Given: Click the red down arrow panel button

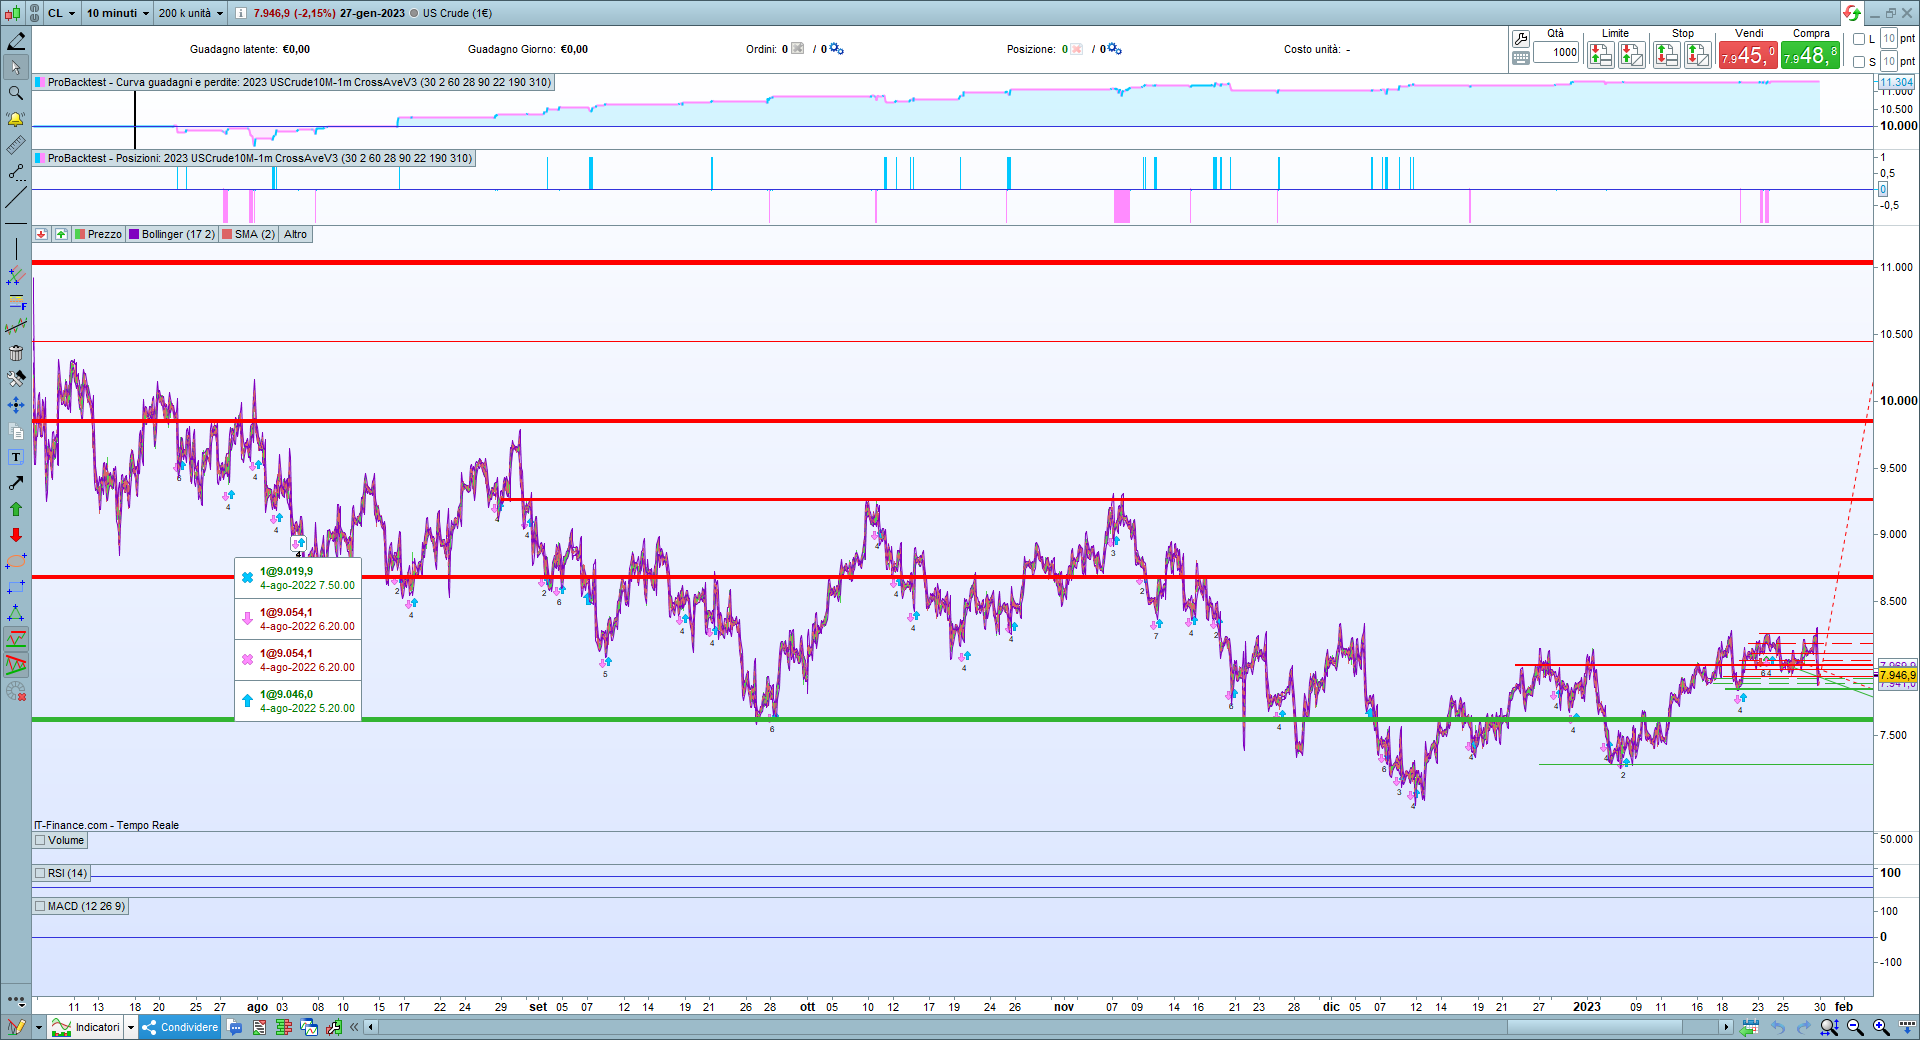Looking at the screenshot, I should tap(41, 234).
